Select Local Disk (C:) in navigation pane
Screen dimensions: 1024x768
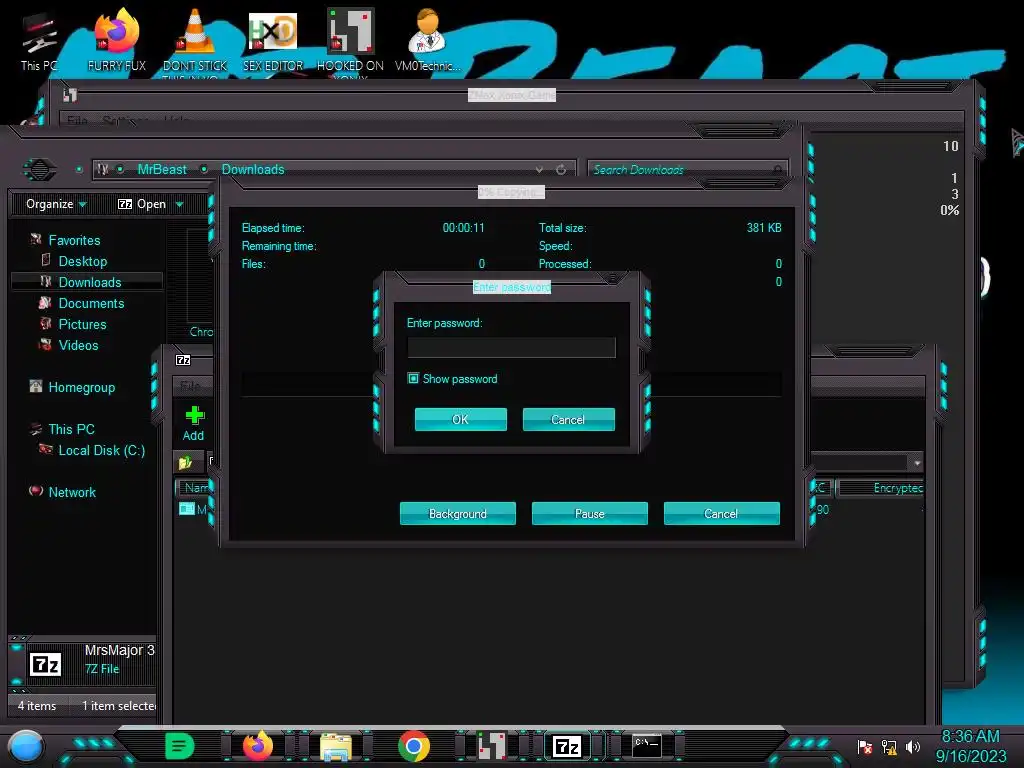click(102, 450)
